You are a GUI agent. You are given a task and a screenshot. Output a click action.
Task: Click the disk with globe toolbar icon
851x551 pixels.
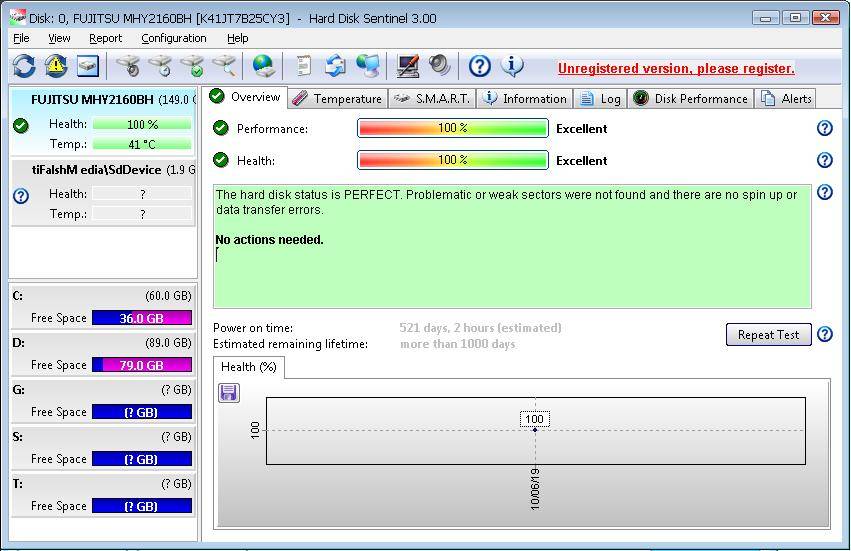pyautogui.click(x=263, y=66)
